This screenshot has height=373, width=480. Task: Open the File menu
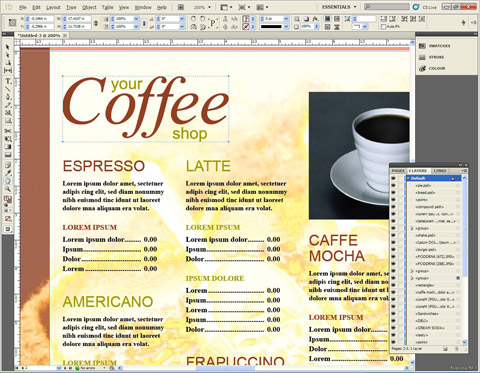tap(23, 7)
